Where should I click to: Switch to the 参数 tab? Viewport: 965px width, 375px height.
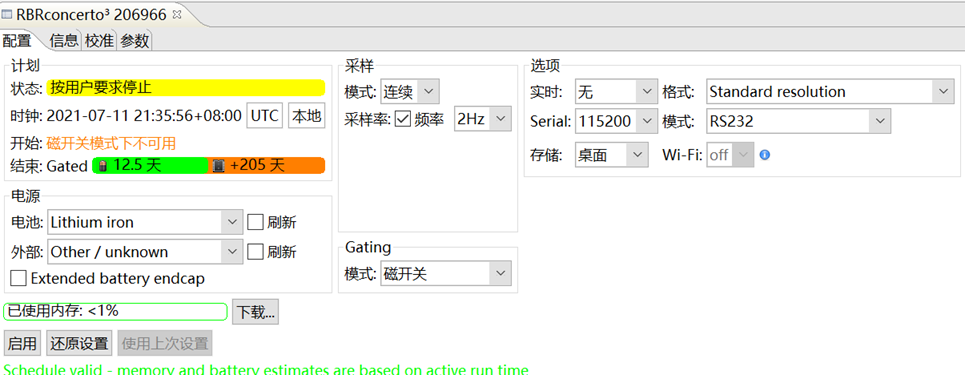[x=135, y=41]
